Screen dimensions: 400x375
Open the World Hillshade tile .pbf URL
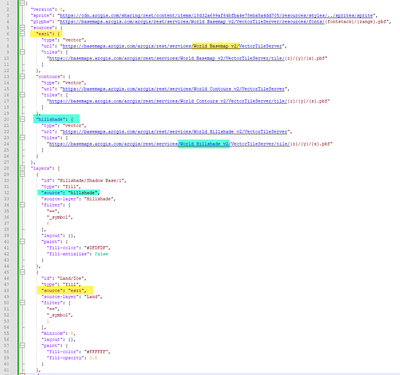pos(169,144)
